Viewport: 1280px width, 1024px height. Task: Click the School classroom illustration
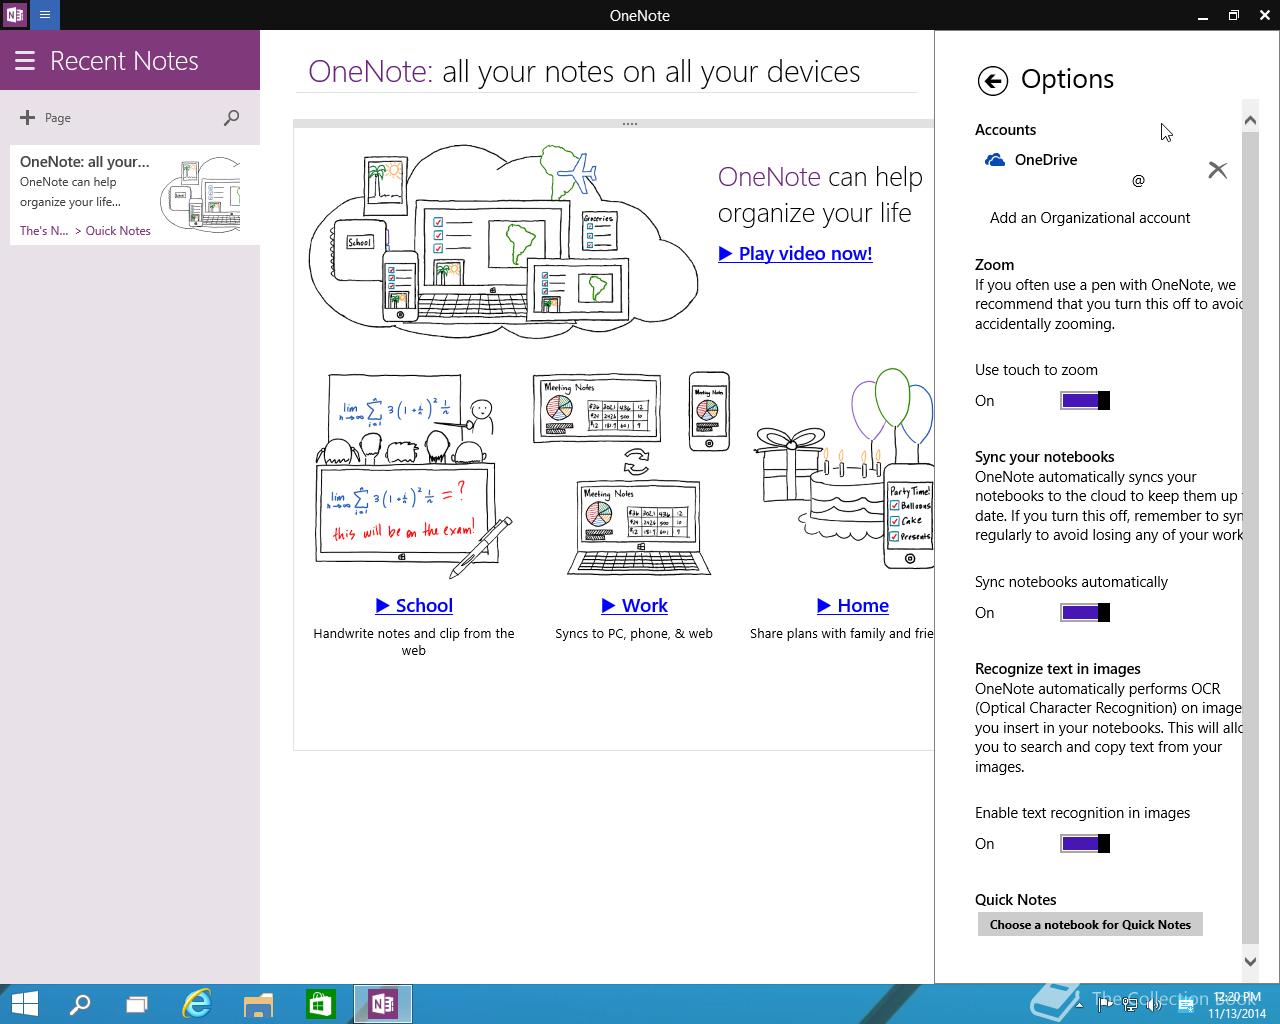pyautogui.click(x=413, y=476)
